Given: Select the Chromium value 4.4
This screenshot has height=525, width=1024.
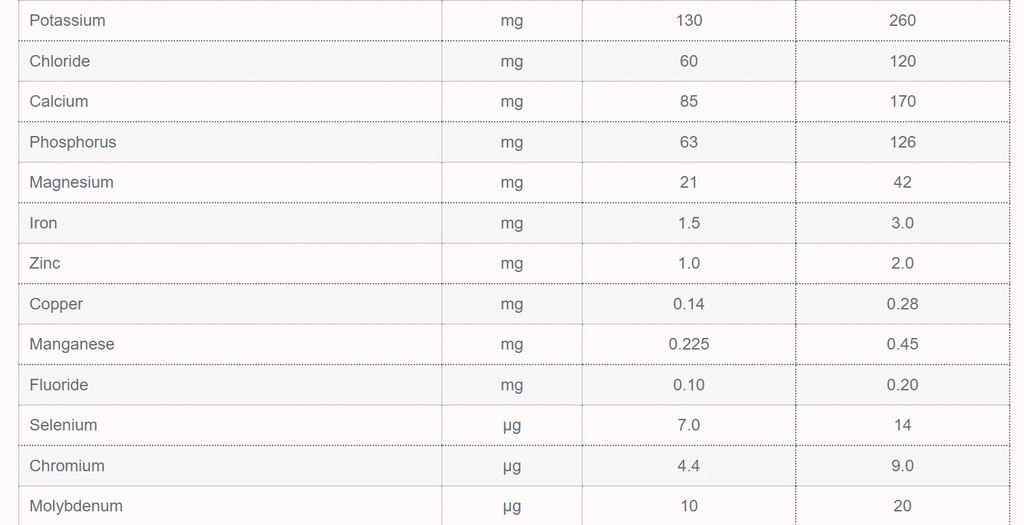Looking at the screenshot, I should [688, 466].
